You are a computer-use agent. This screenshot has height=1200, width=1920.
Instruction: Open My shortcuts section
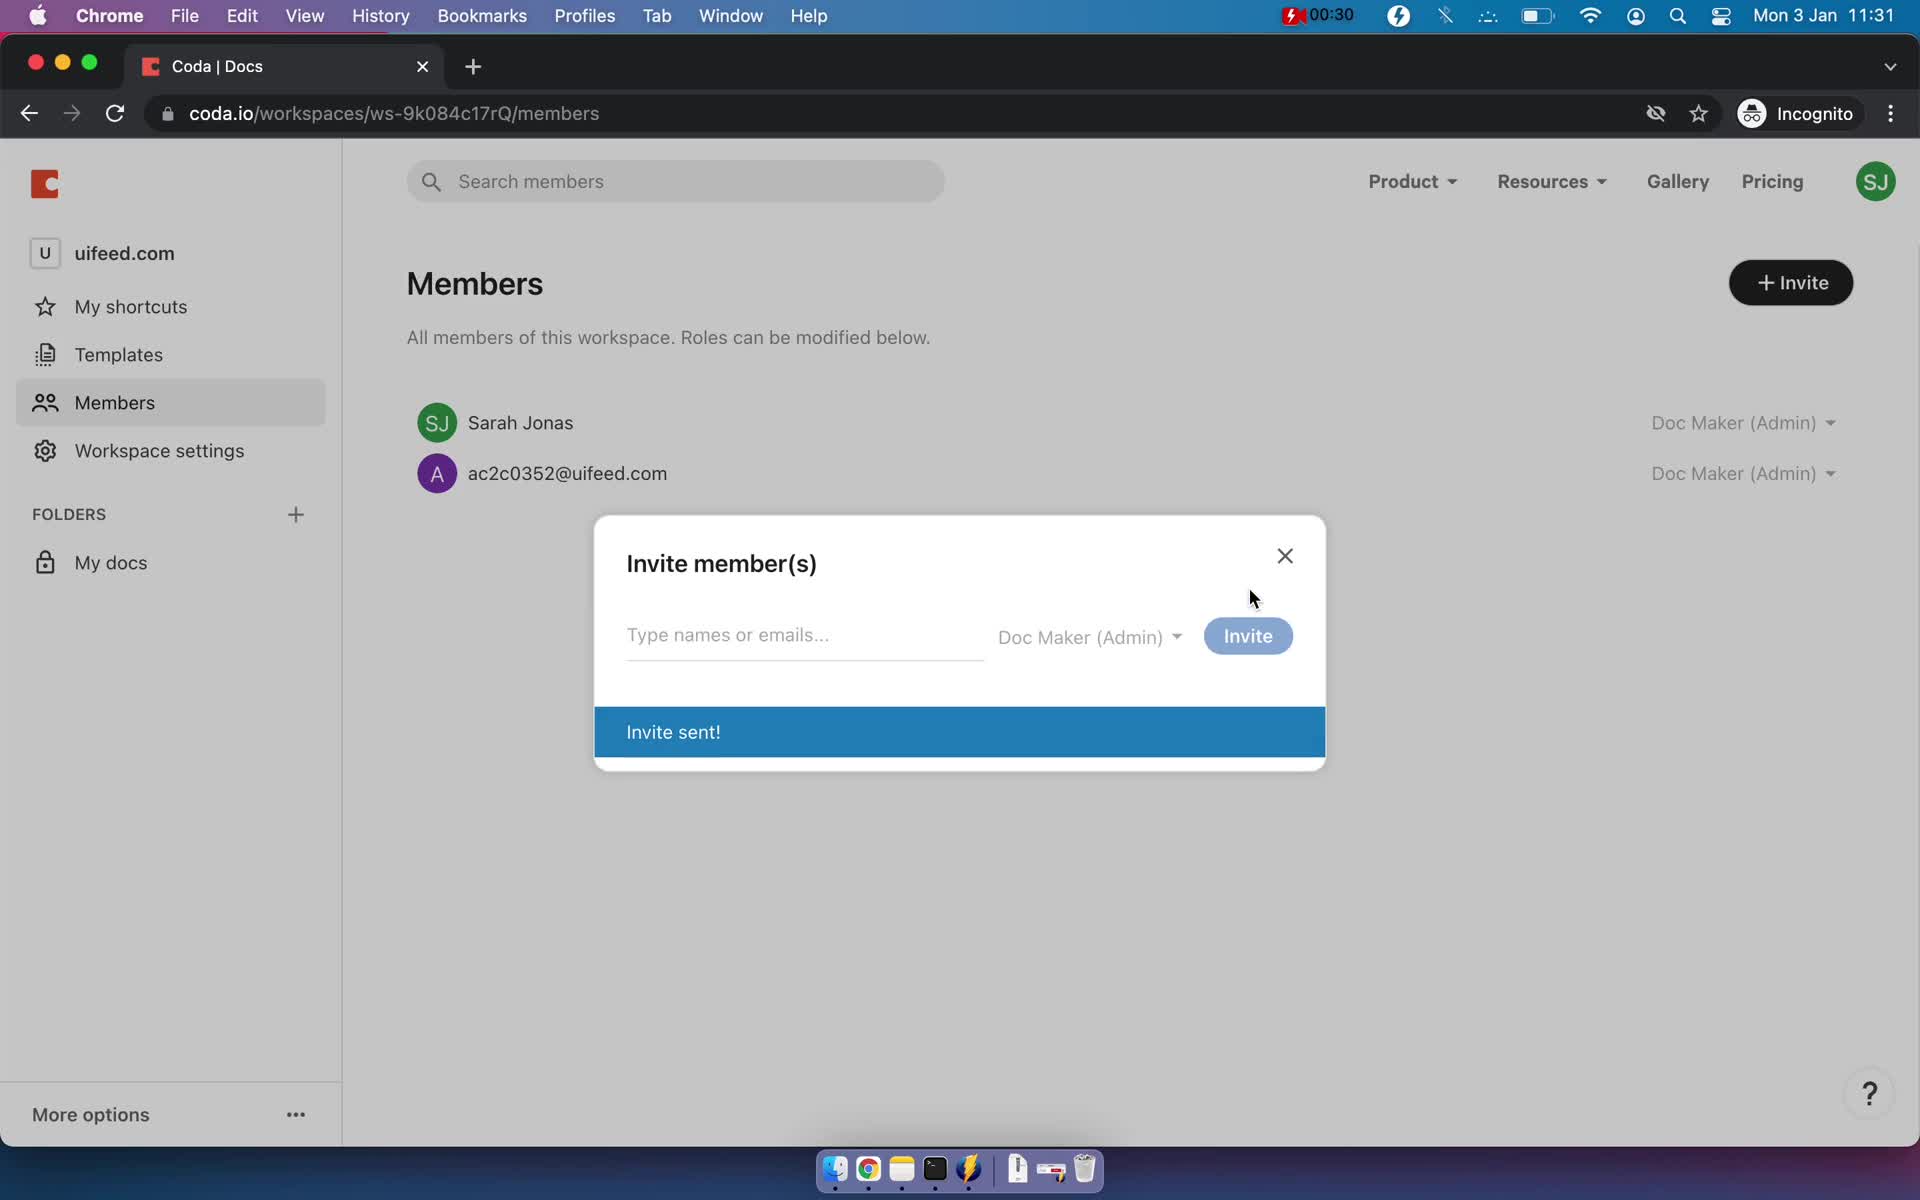tap(131, 306)
